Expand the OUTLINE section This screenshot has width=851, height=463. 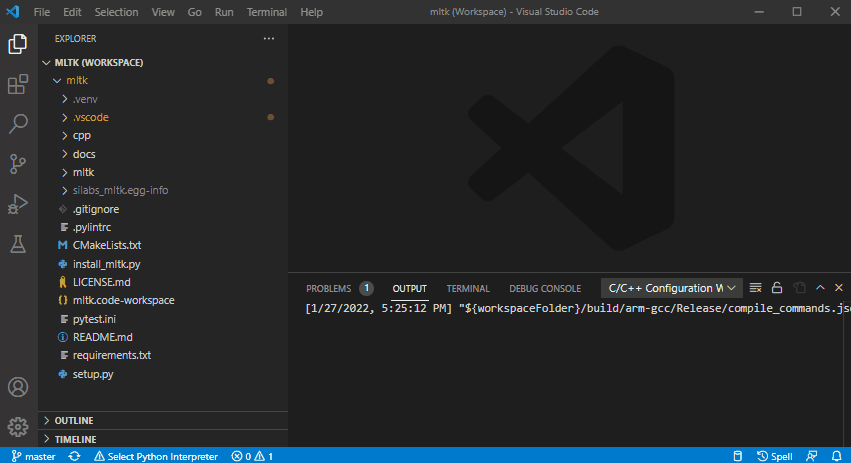click(x=74, y=421)
